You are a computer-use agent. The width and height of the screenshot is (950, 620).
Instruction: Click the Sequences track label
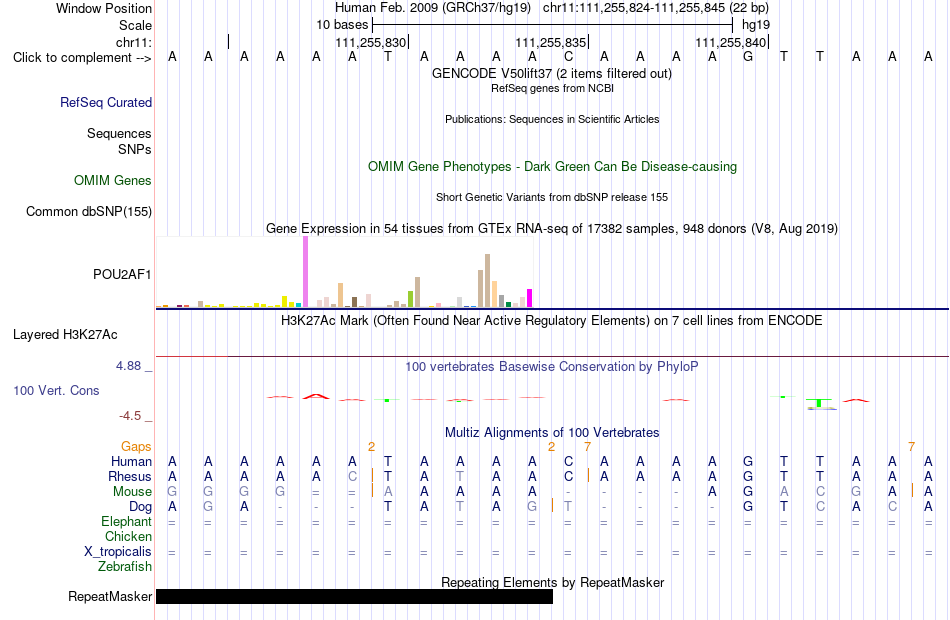tap(119, 133)
